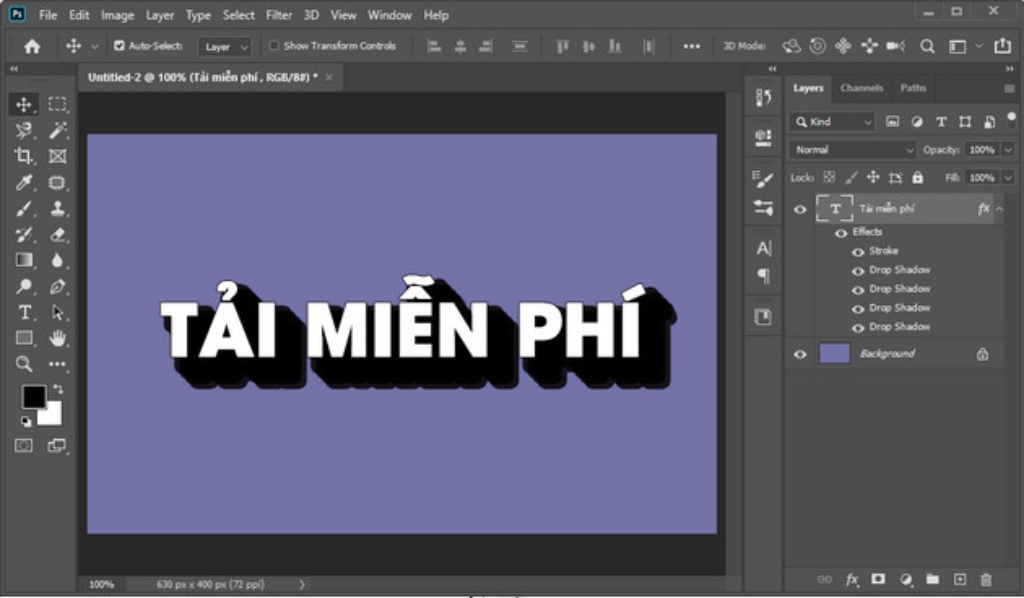
Task: Enable Show Transform Controls checkbox
Action: pyautogui.click(x=274, y=46)
